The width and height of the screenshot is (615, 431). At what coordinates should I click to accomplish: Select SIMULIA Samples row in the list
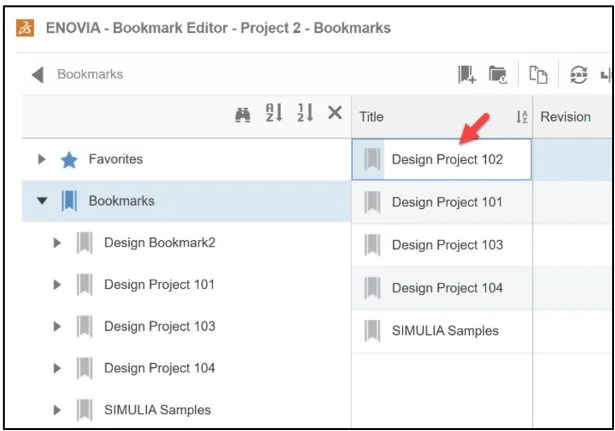tap(444, 331)
